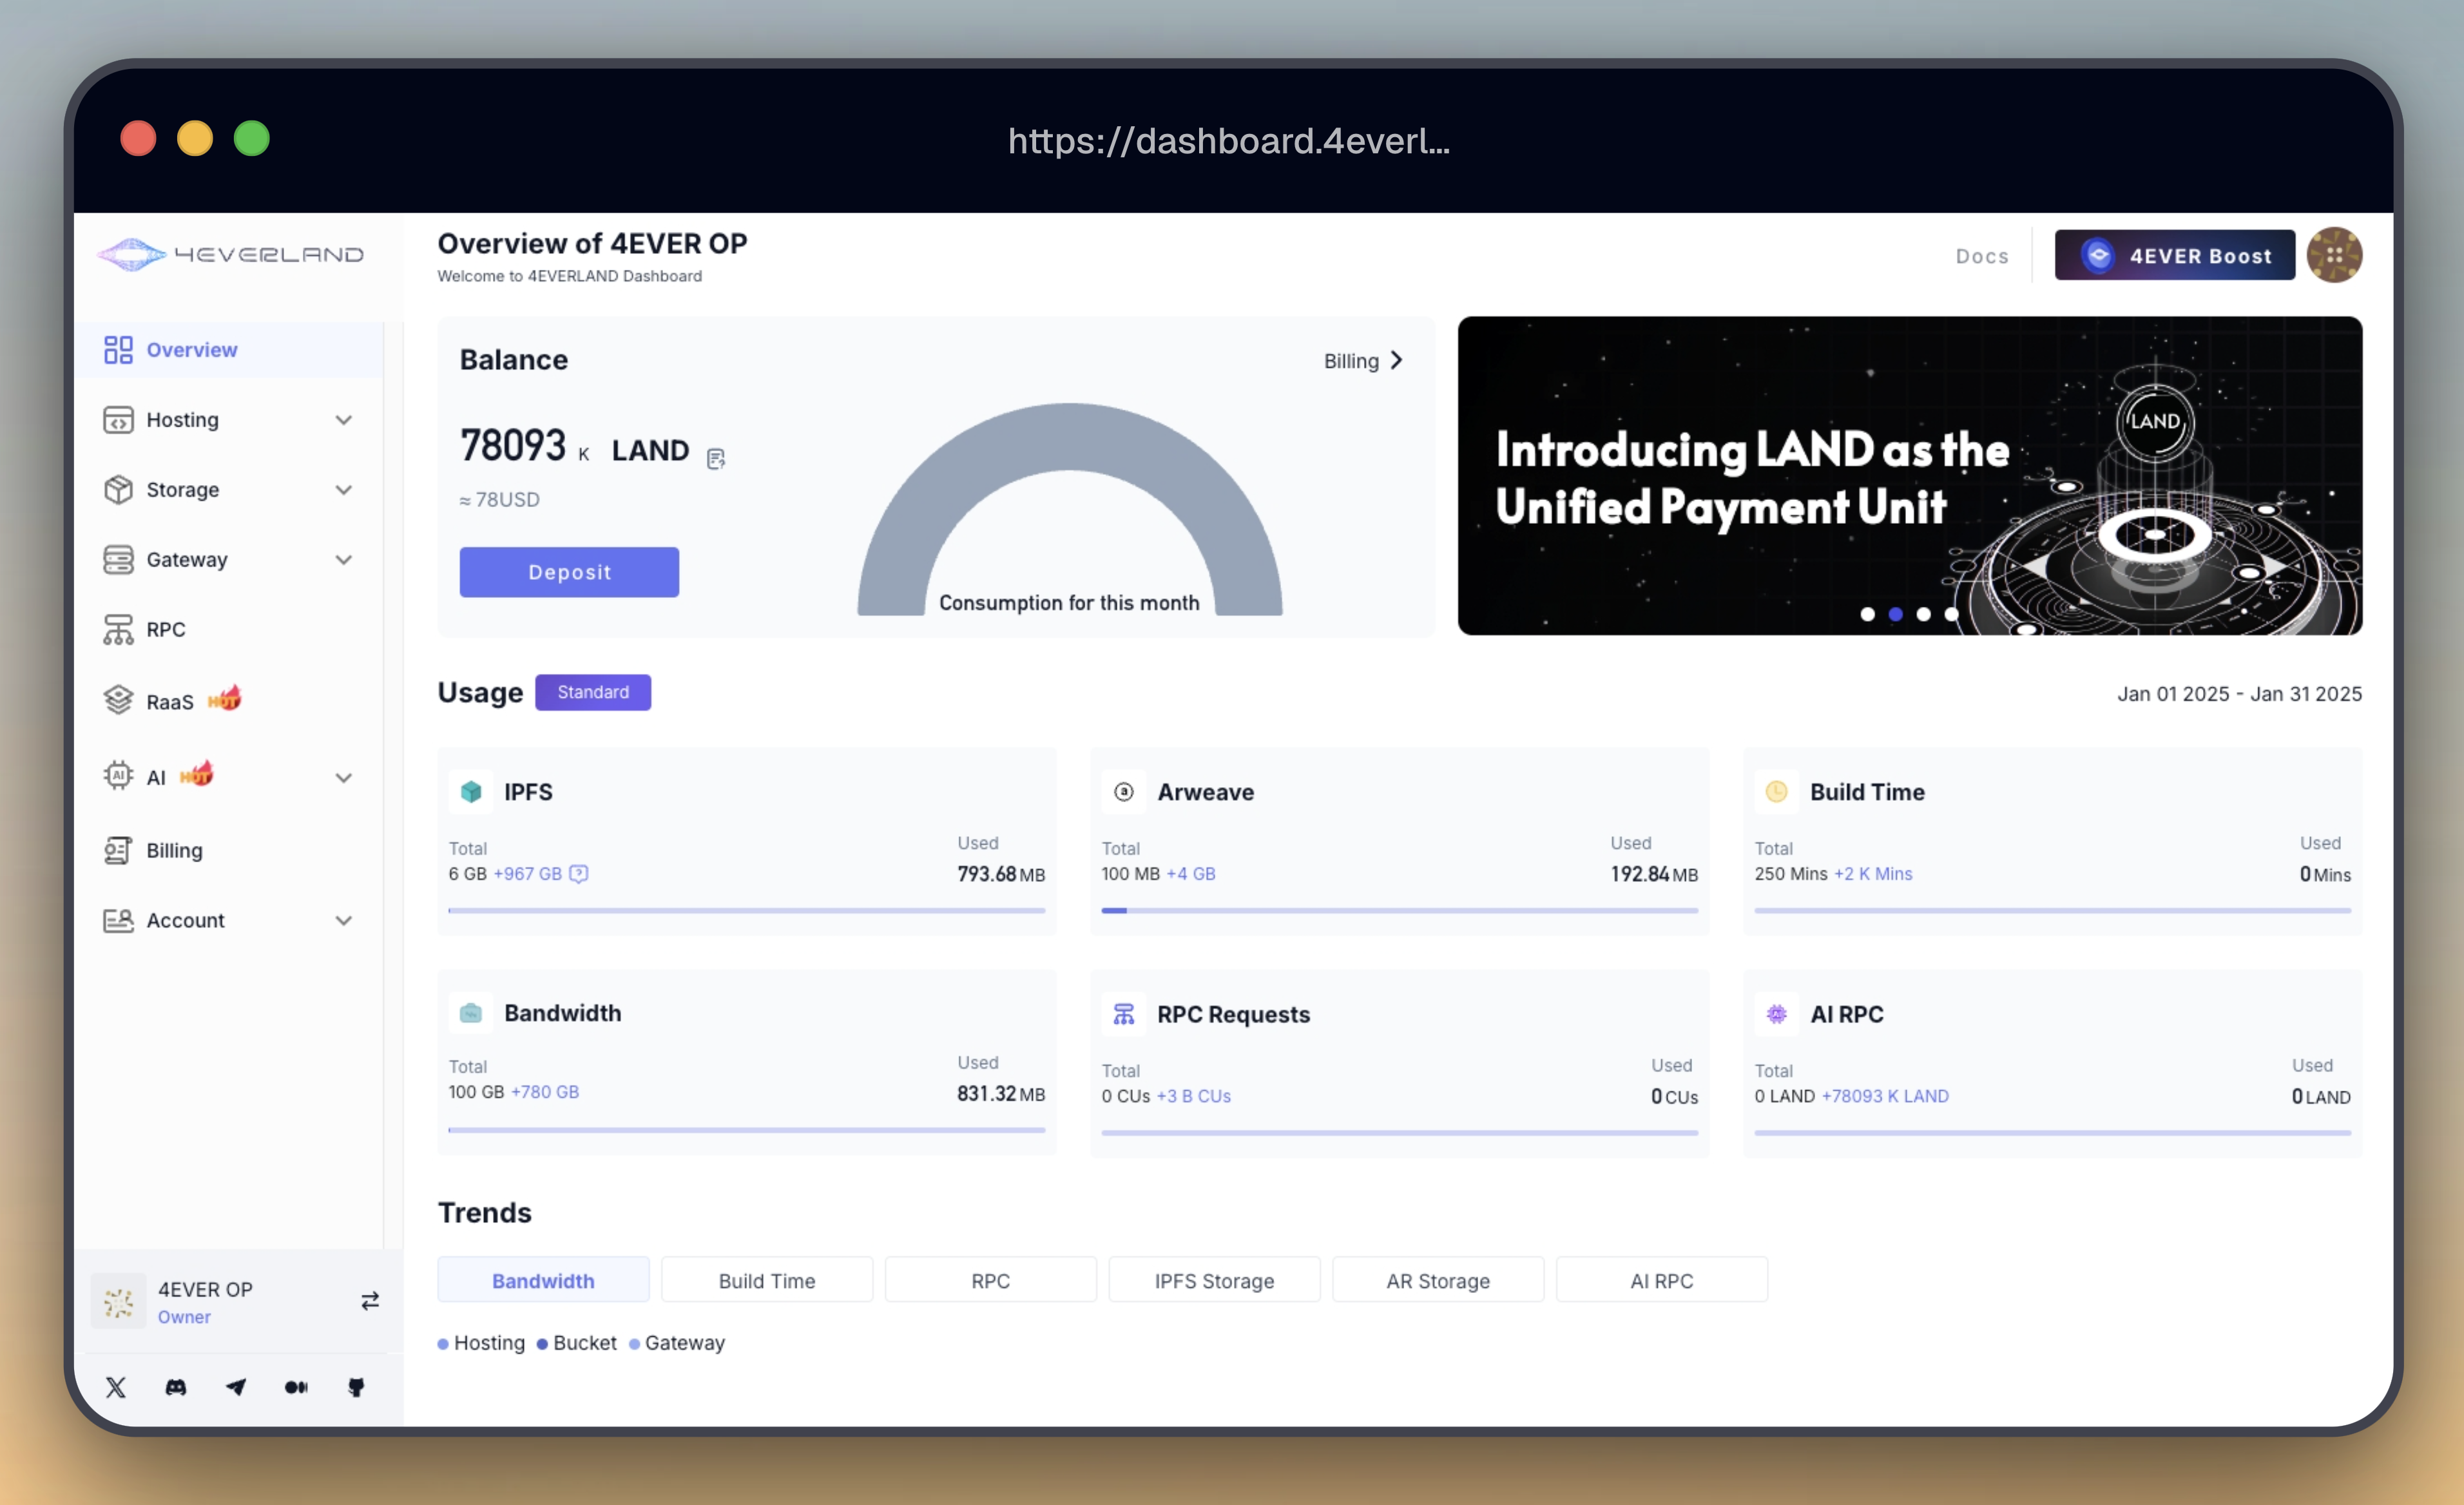Select the second banner carousel dot
Viewport: 2464px width, 1505px height.
click(x=1896, y=614)
